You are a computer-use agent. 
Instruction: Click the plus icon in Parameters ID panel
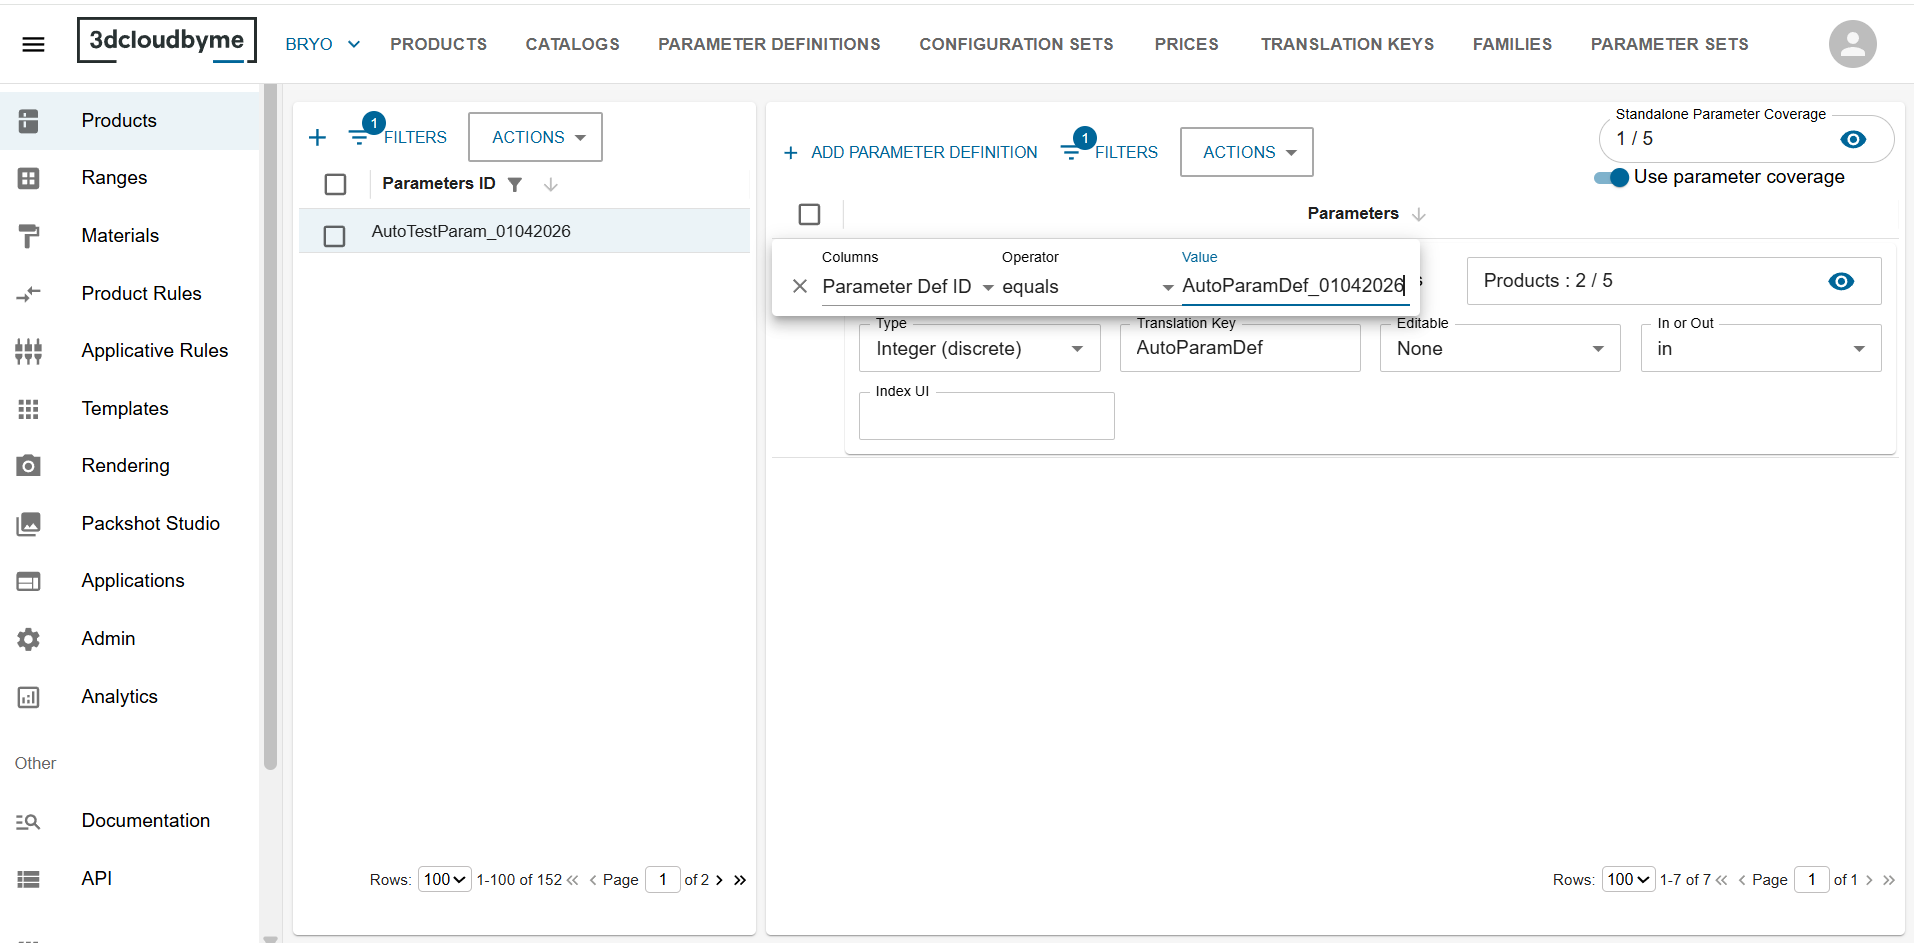(x=317, y=137)
